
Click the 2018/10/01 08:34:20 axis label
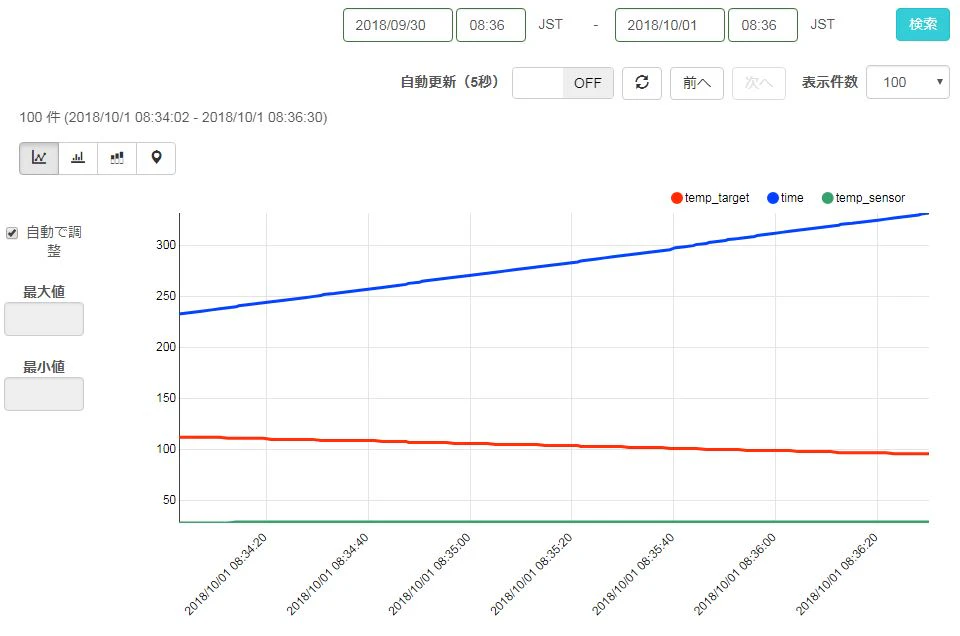tap(225, 574)
